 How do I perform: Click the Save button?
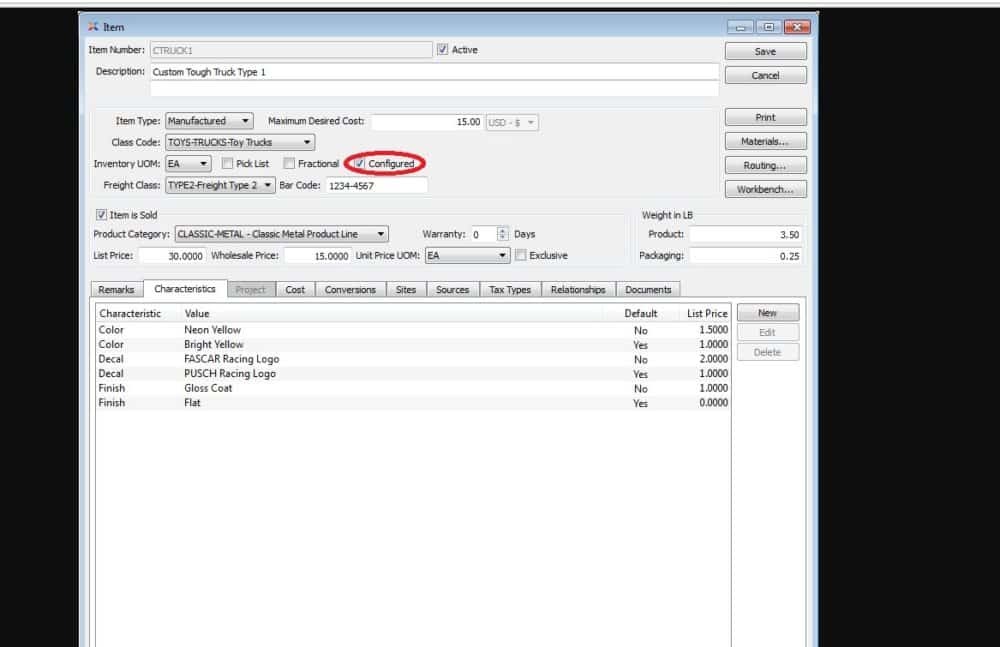(x=765, y=51)
